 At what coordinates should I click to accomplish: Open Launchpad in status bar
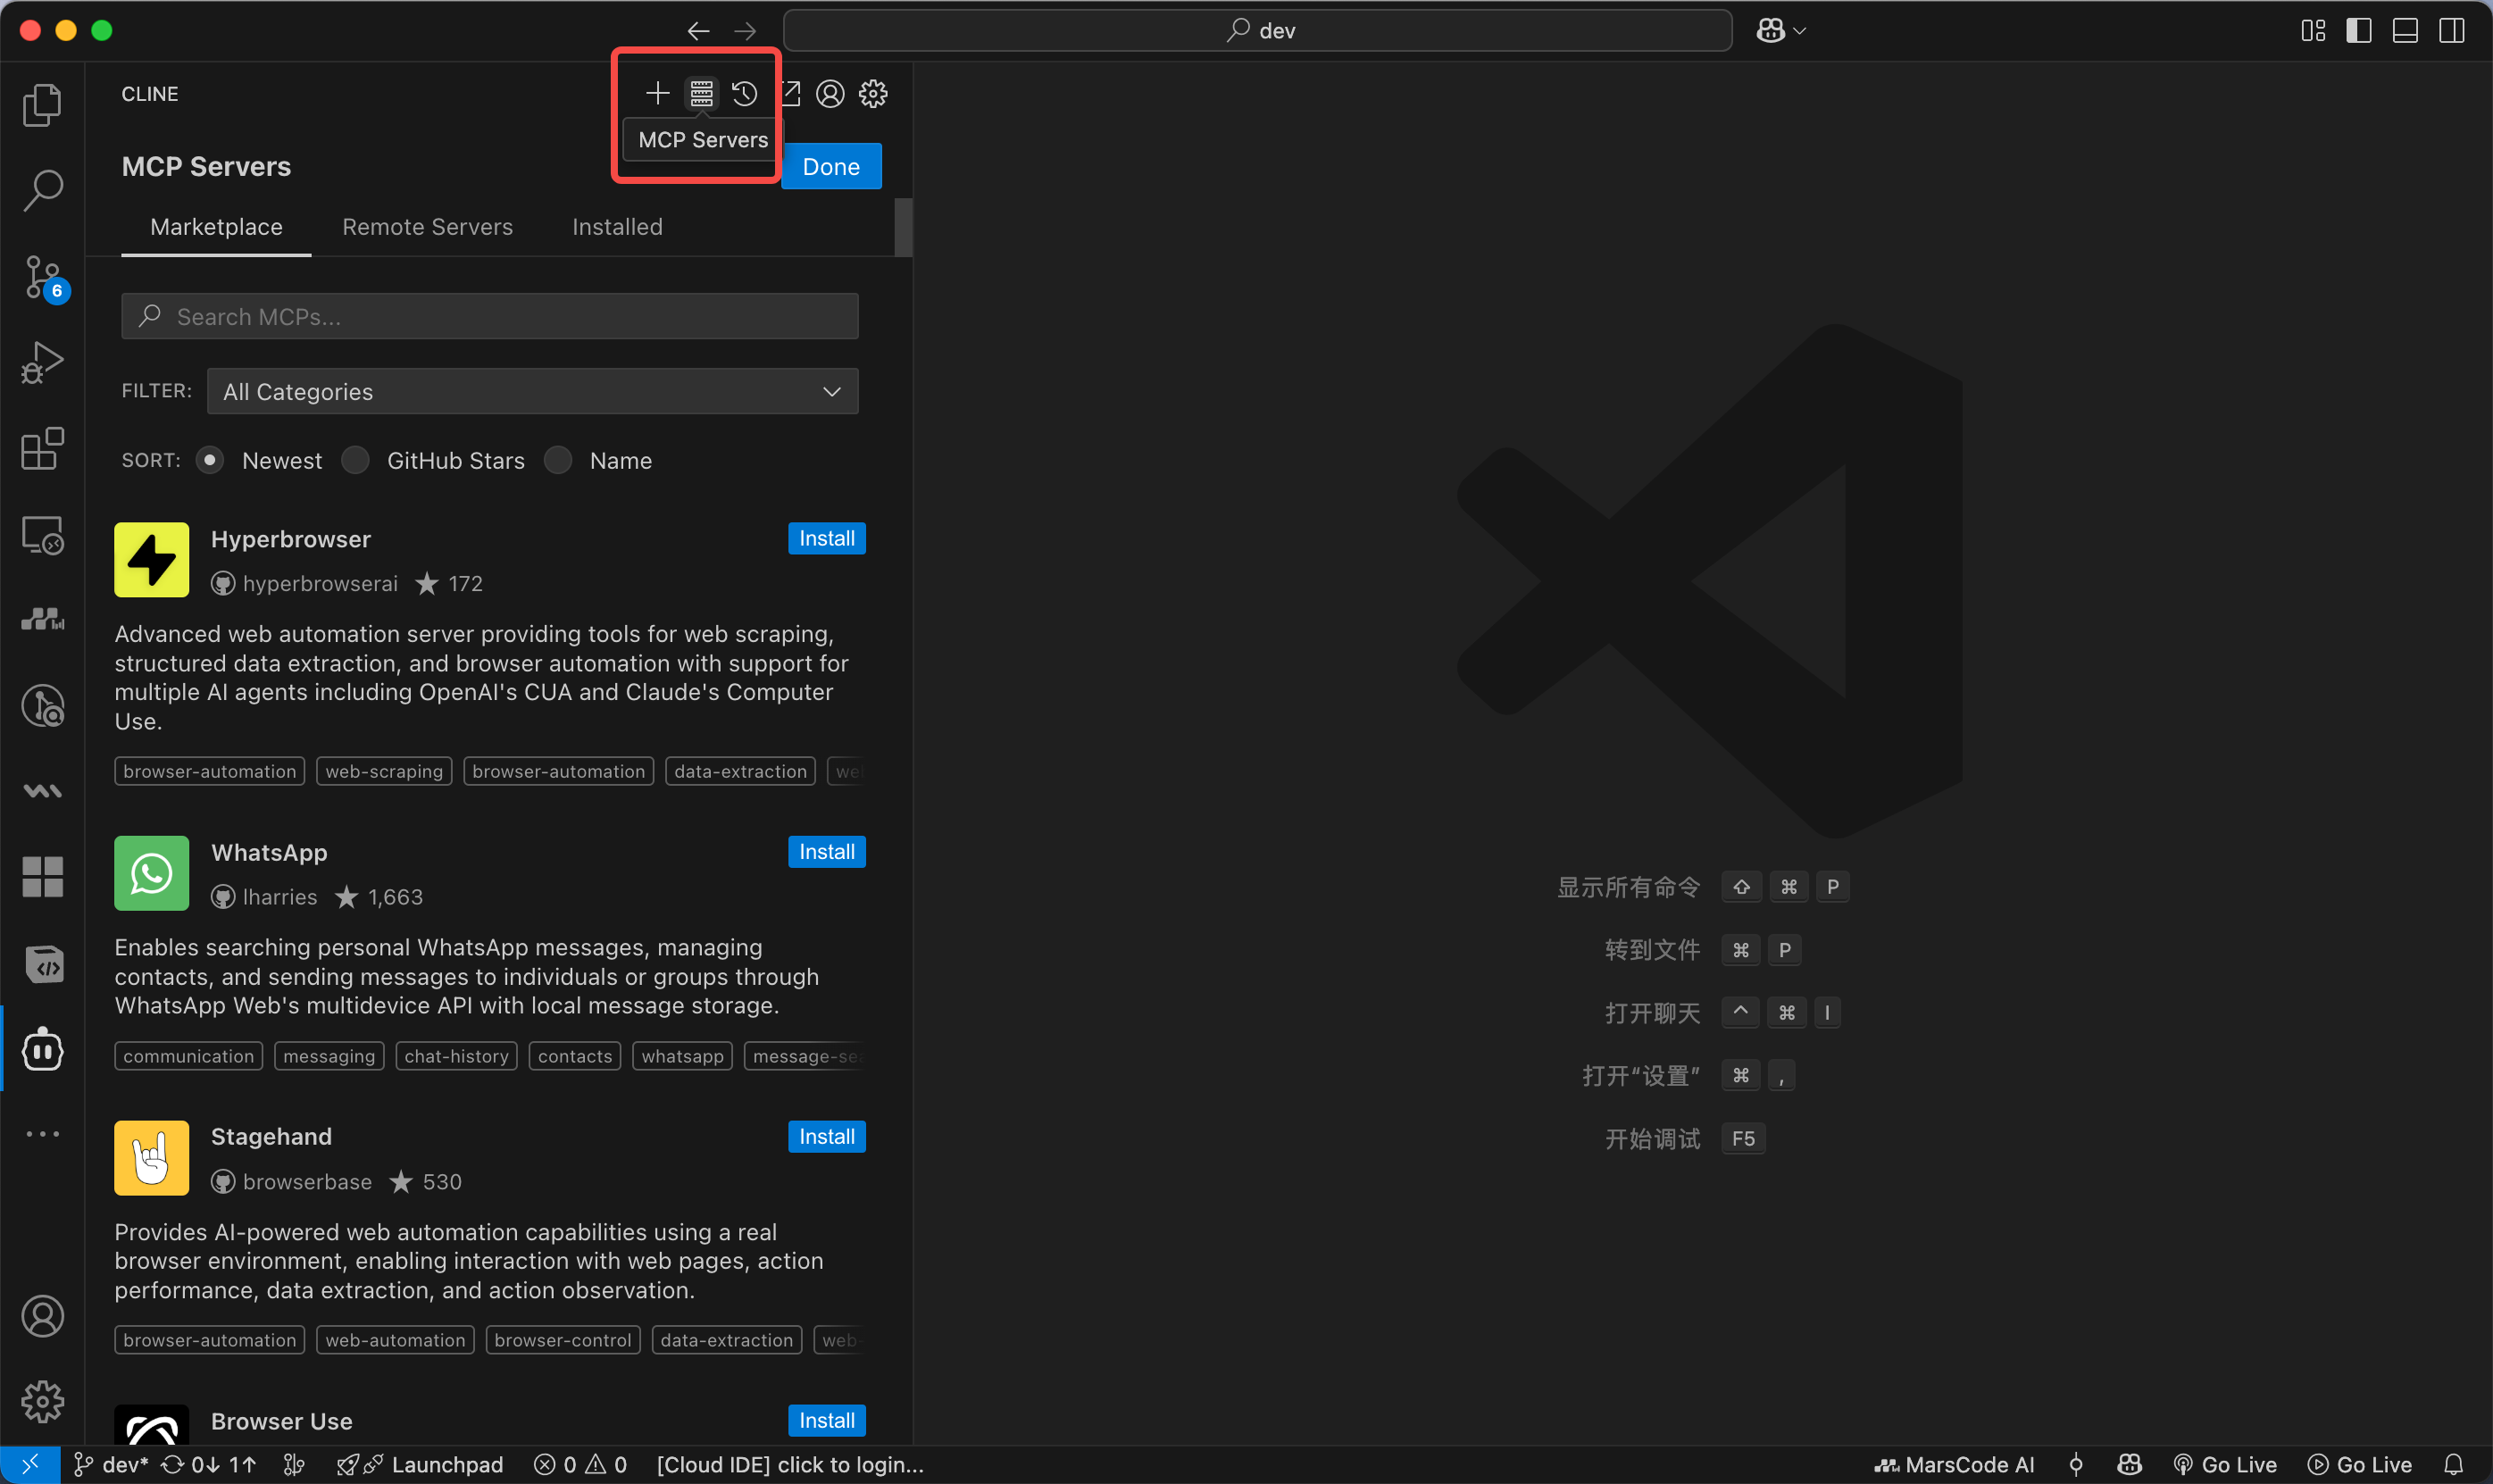(420, 1465)
